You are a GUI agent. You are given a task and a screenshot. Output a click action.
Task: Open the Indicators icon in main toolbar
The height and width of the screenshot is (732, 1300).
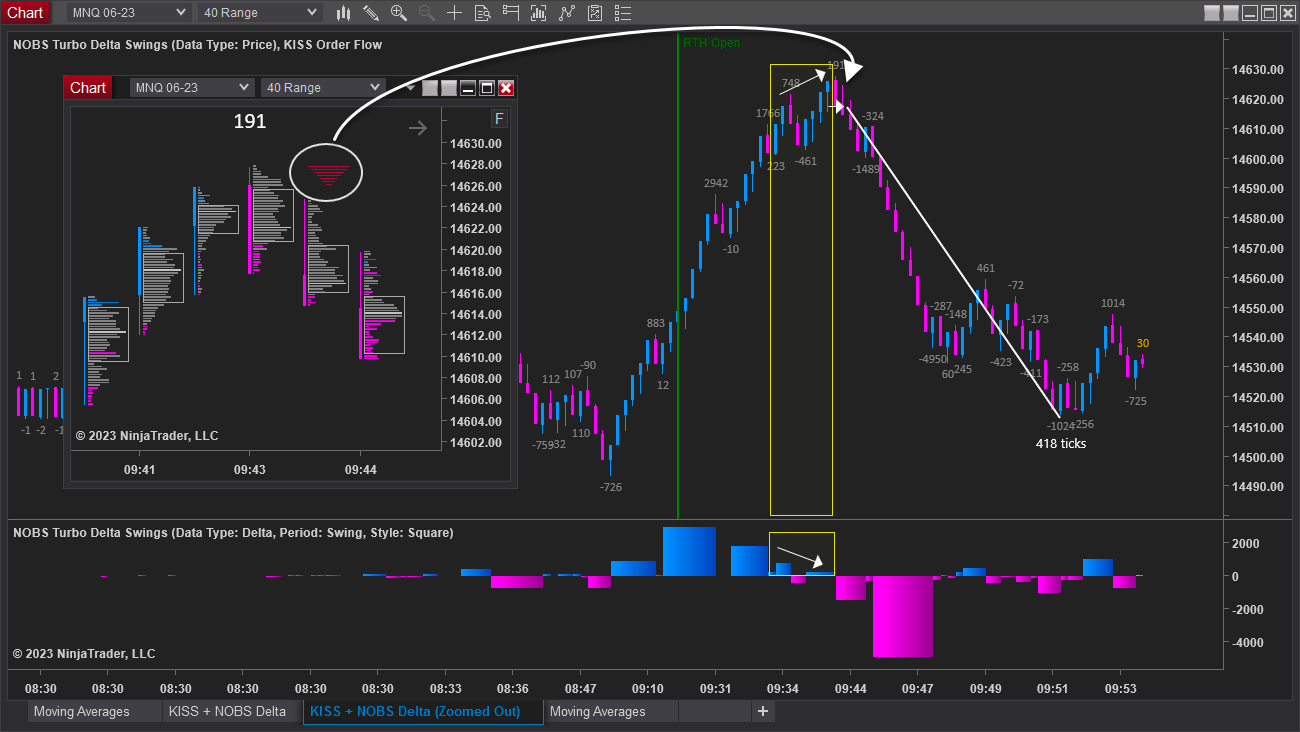click(x=567, y=13)
